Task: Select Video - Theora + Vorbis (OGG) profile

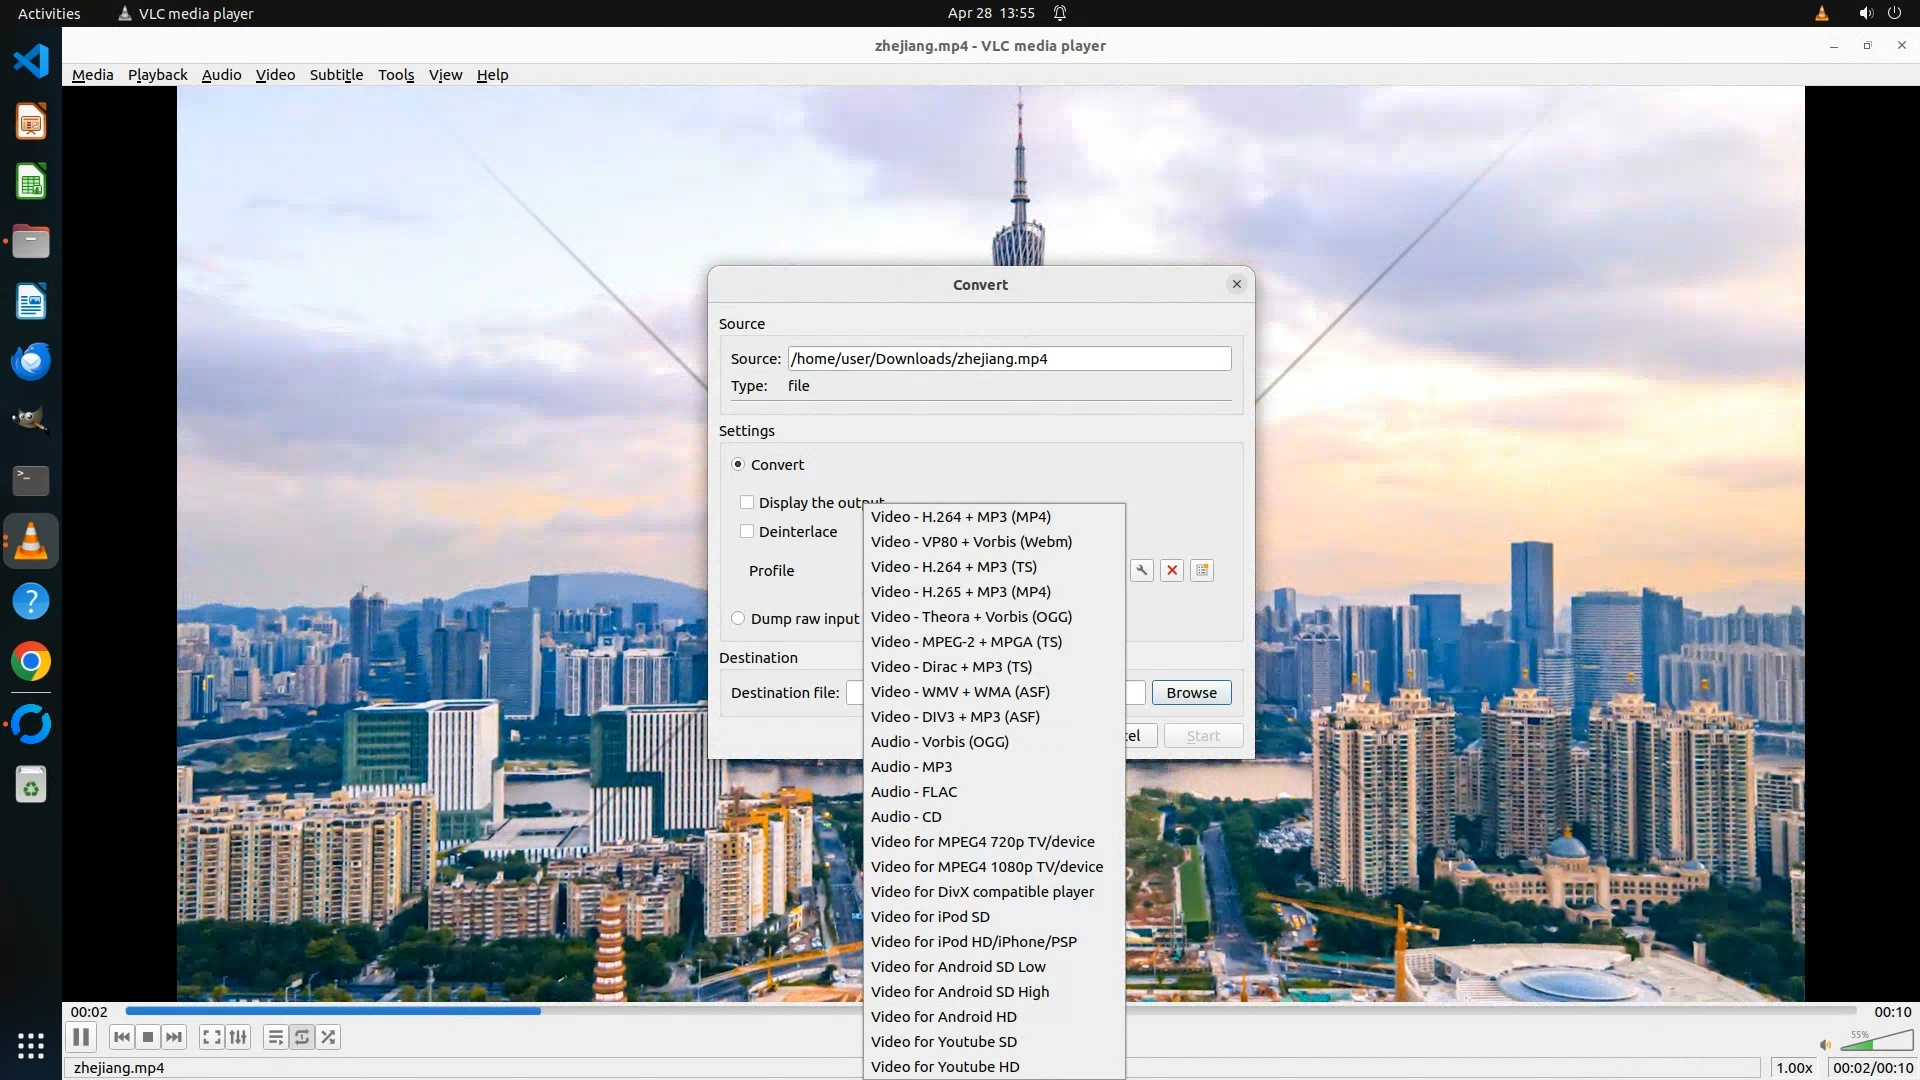Action: [971, 617]
